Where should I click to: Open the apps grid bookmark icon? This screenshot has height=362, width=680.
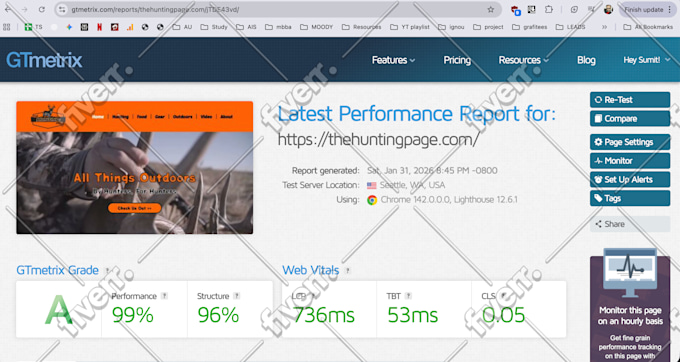(x=7, y=27)
